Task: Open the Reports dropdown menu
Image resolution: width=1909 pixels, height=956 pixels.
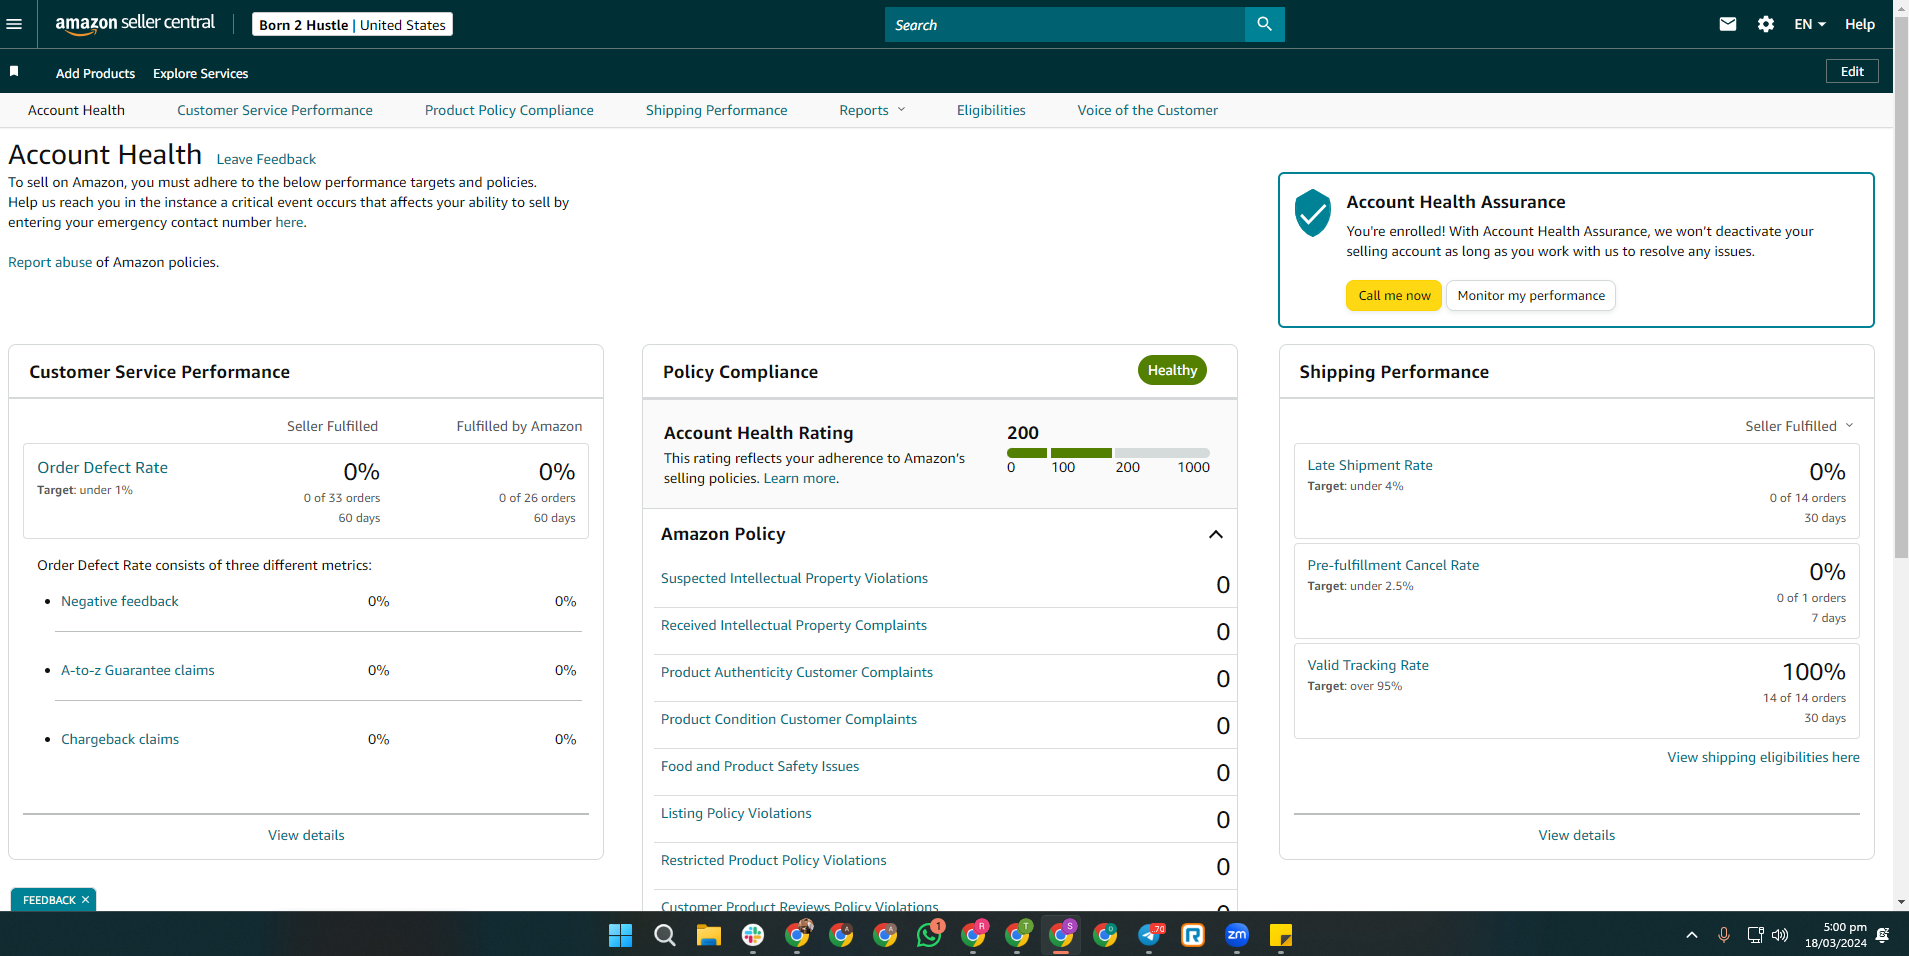Action: [x=872, y=110]
